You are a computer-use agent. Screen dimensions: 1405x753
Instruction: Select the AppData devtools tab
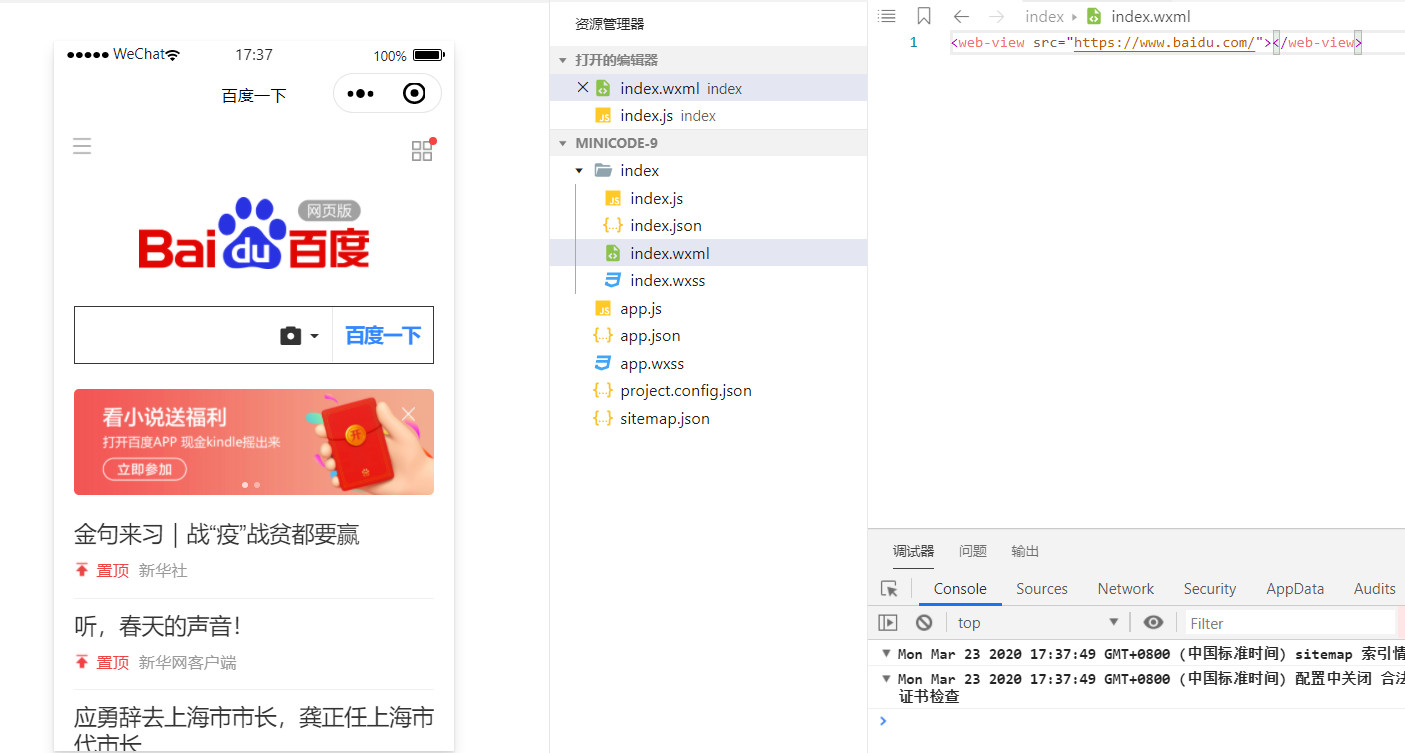(1295, 589)
